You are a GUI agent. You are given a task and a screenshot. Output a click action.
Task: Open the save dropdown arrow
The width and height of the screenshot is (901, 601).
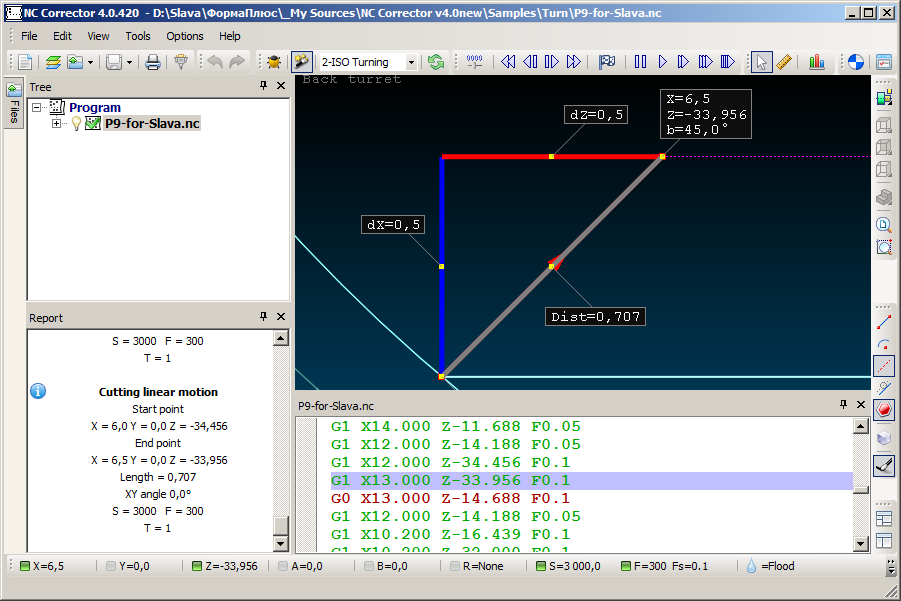click(x=129, y=62)
